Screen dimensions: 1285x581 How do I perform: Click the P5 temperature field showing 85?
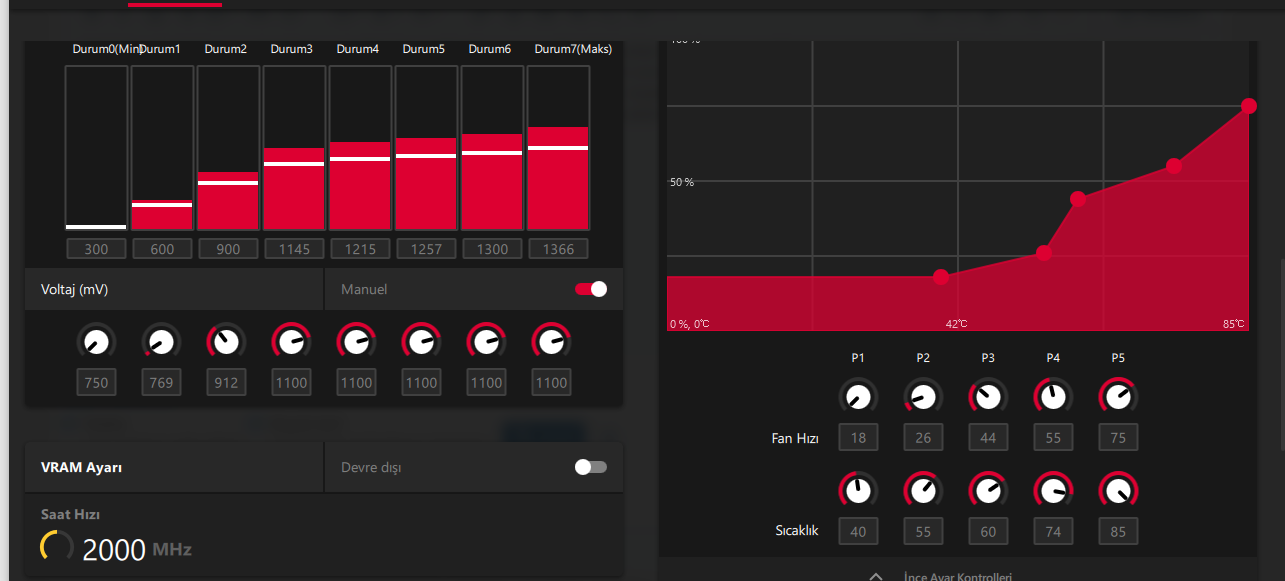[x=1118, y=532]
